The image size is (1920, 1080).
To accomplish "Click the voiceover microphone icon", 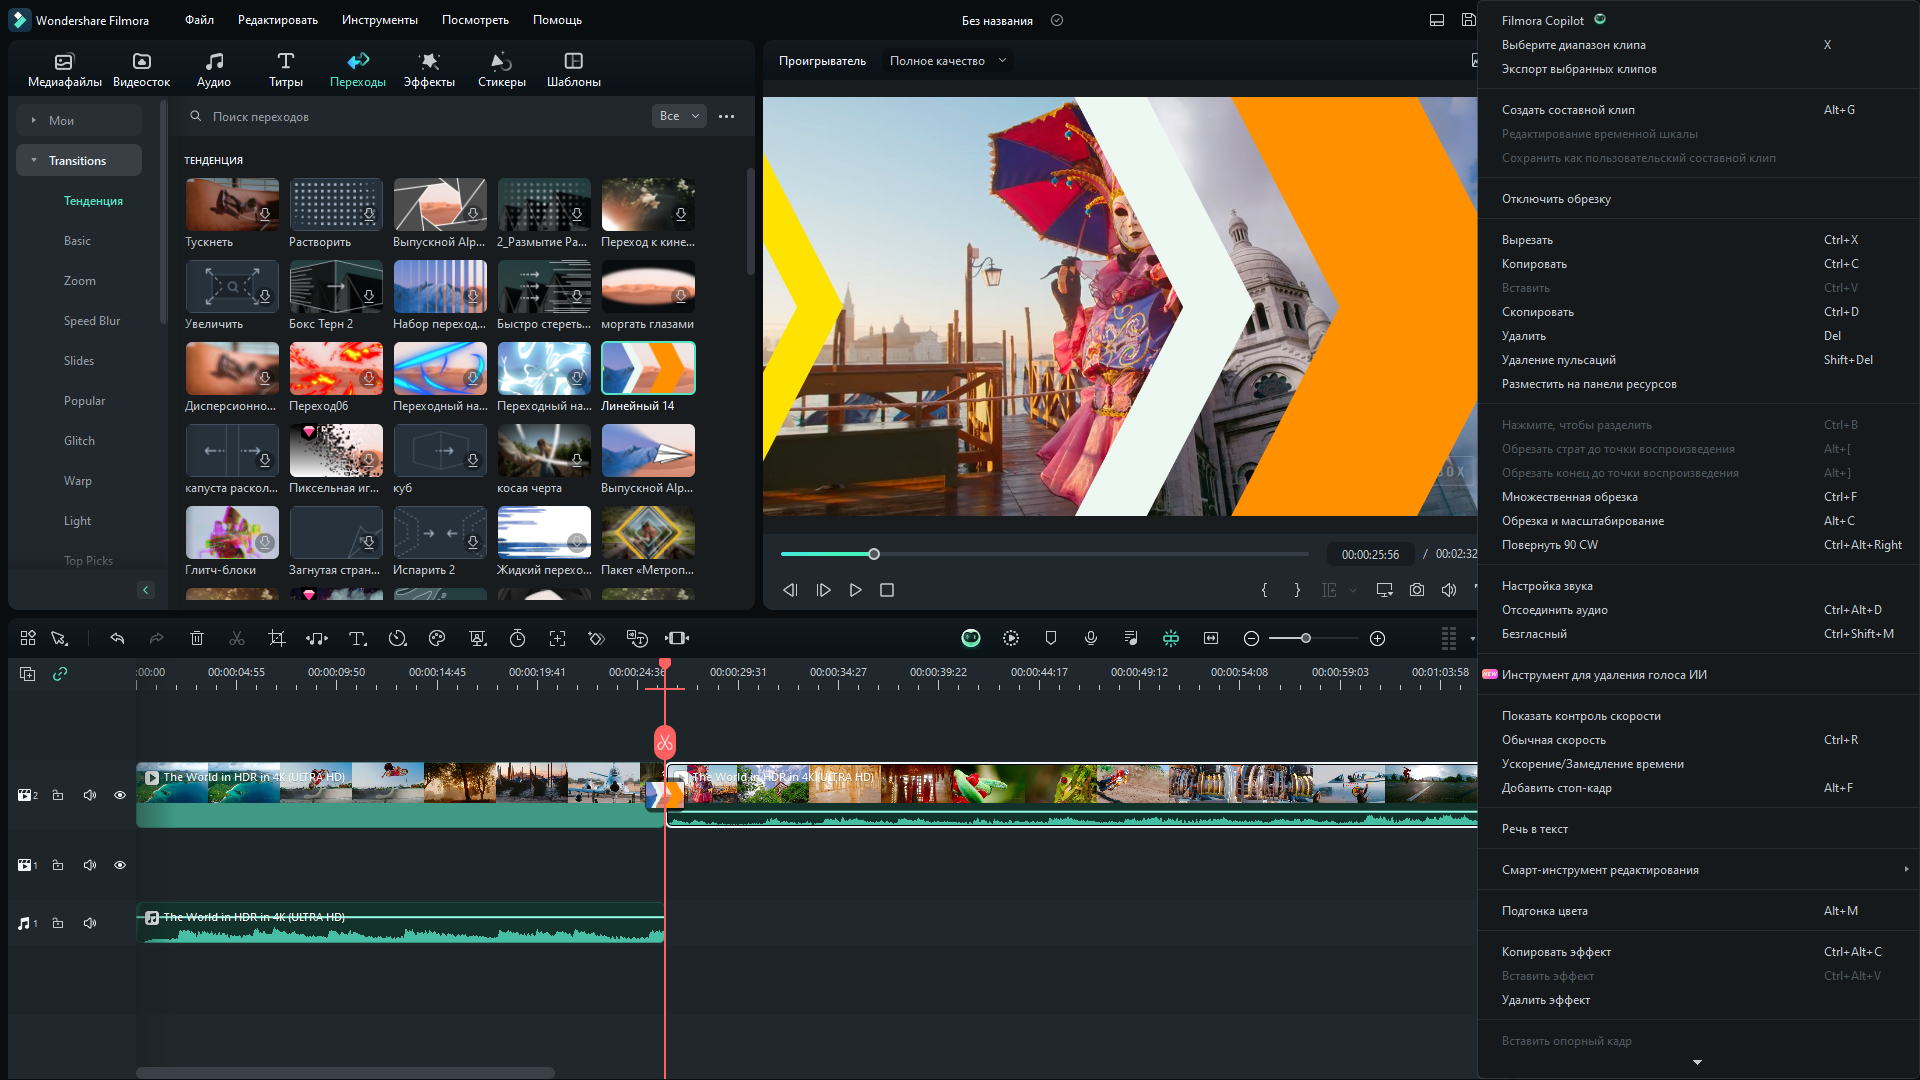I will pyautogui.click(x=1091, y=638).
